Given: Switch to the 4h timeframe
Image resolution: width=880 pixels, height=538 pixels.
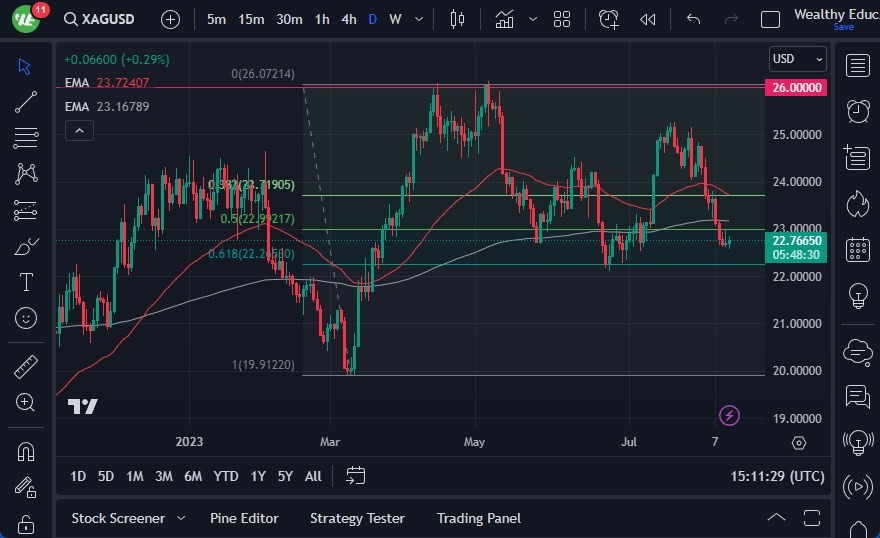Looking at the screenshot, I should tap(348, 19).
